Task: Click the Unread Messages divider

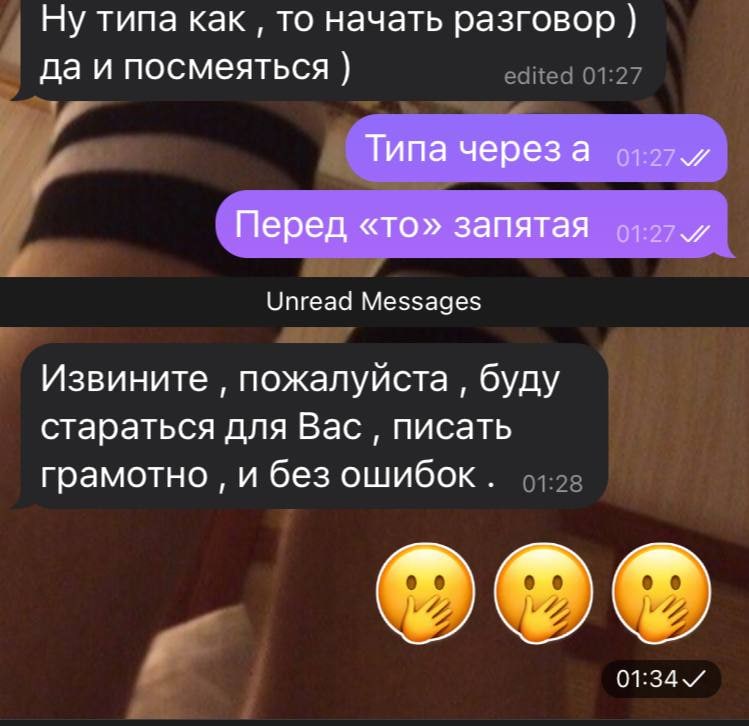Action: 374,301
